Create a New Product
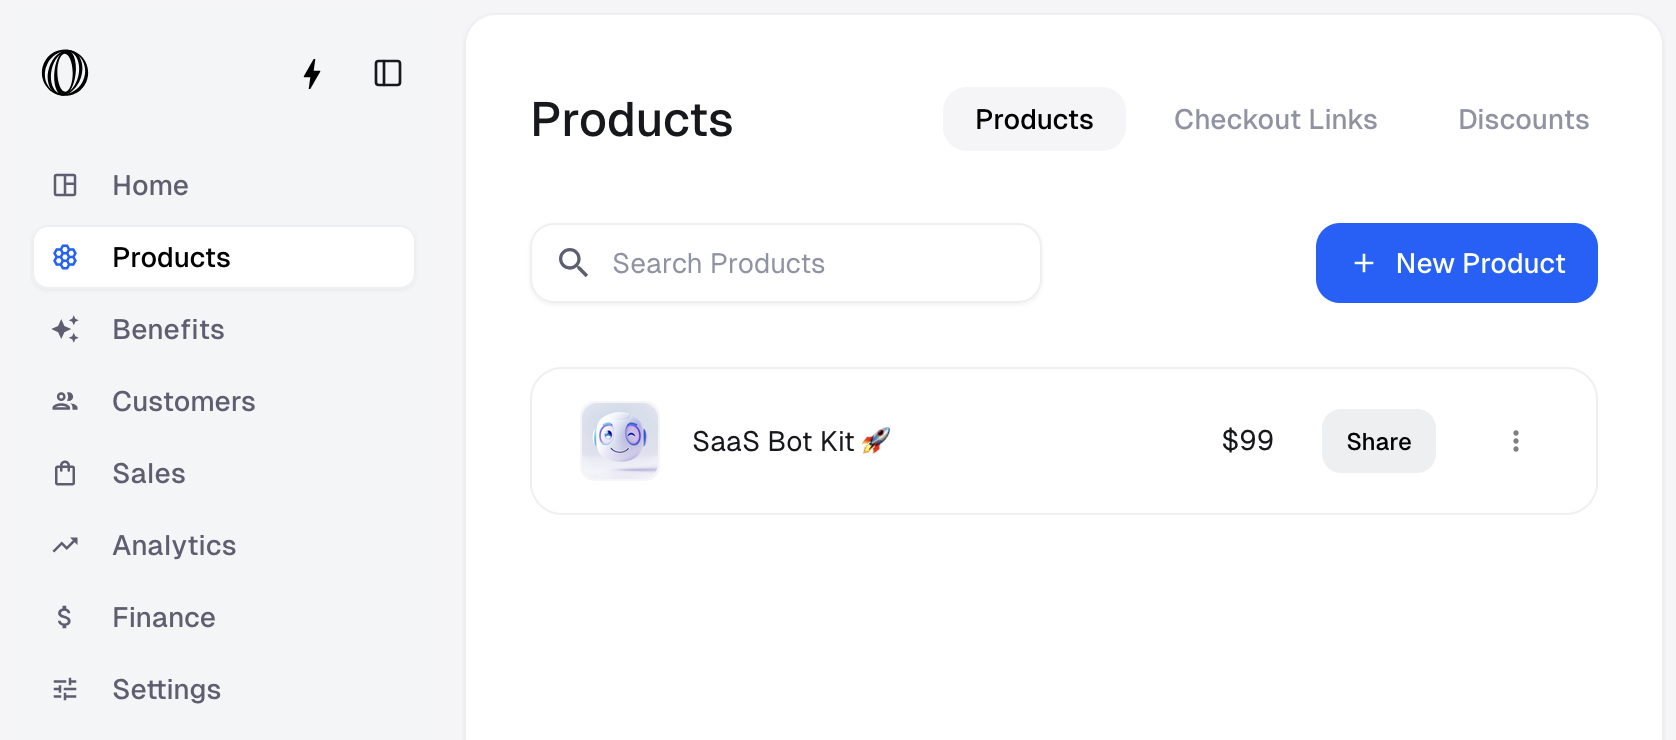The height and width of the screenshot is (740, 1676). [1457, 263]
